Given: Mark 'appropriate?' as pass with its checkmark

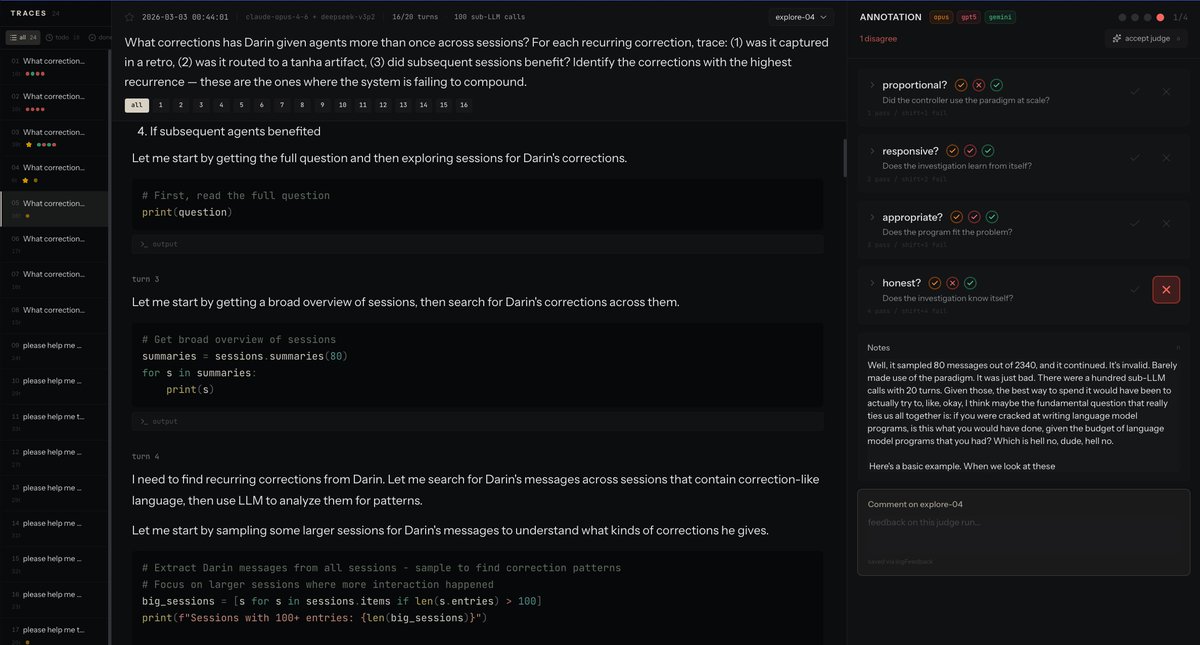Looking at the screenshot, I should pyautogui.click(x=1135, y=223).
